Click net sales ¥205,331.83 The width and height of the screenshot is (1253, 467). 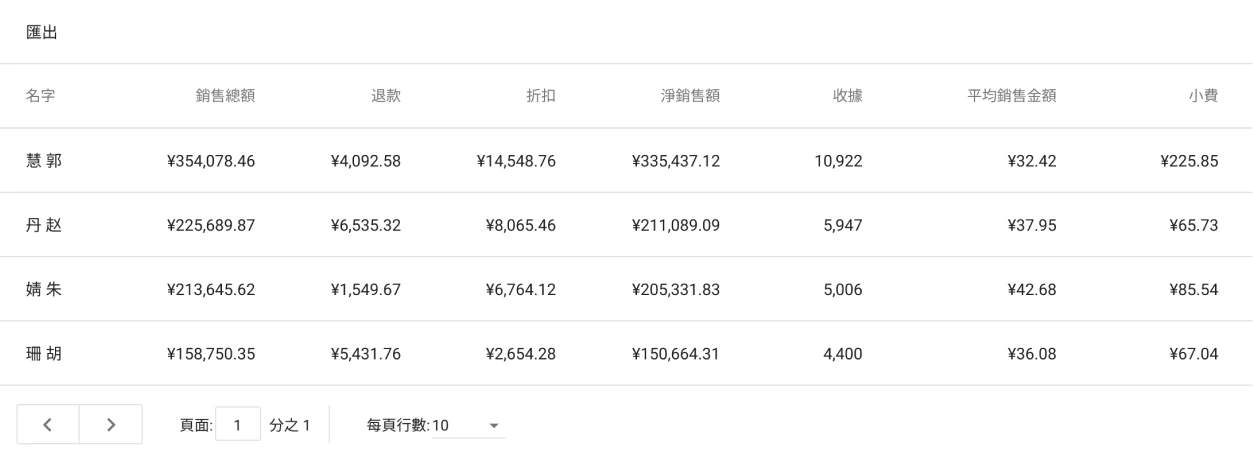tap(675, 289)
